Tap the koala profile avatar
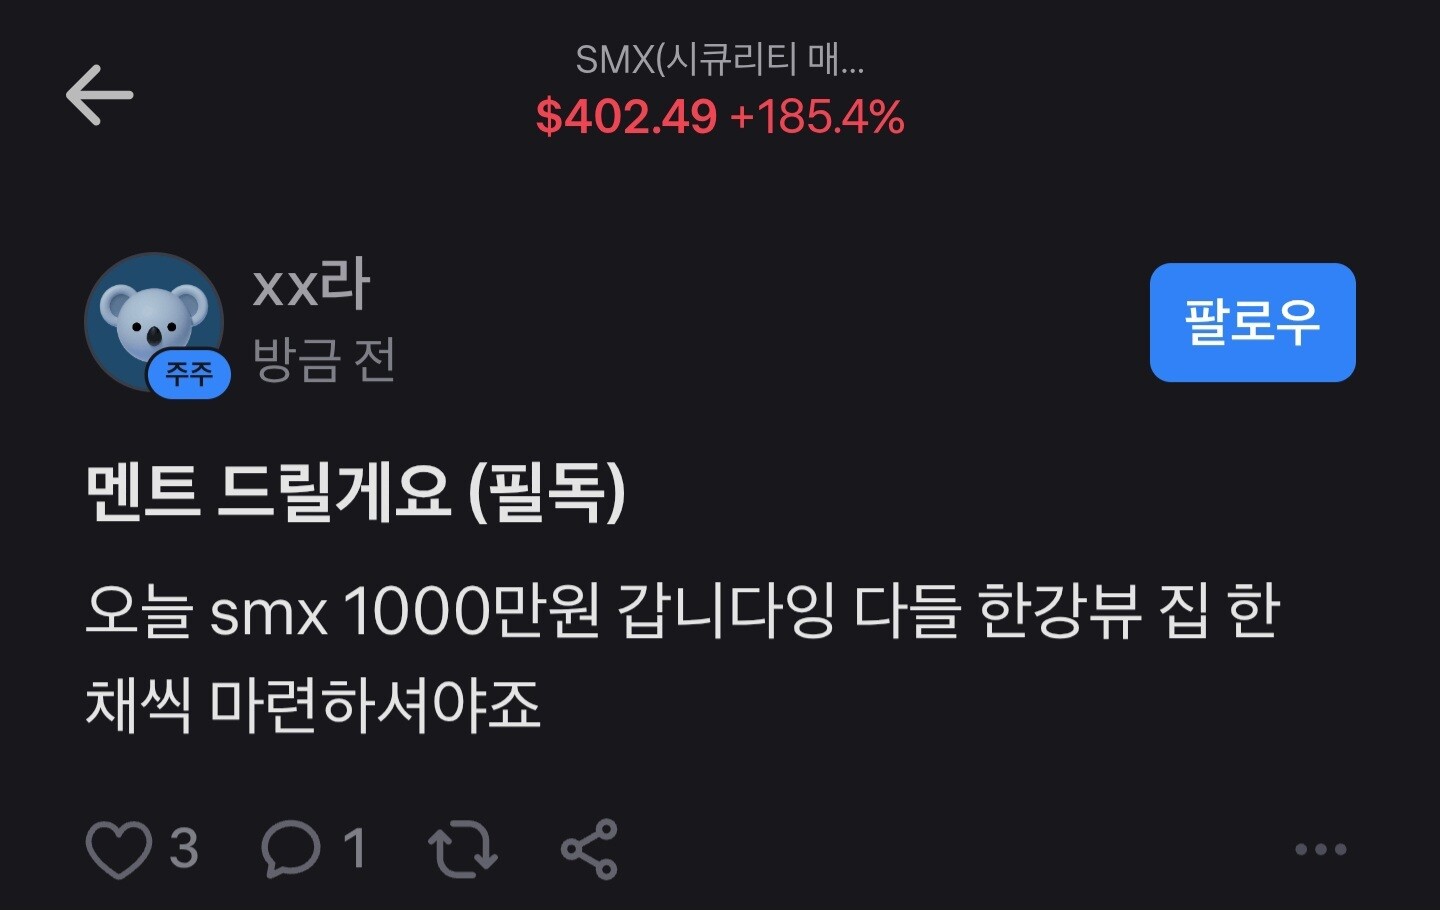The image size is (1440, 910). [x=154, y=322]
